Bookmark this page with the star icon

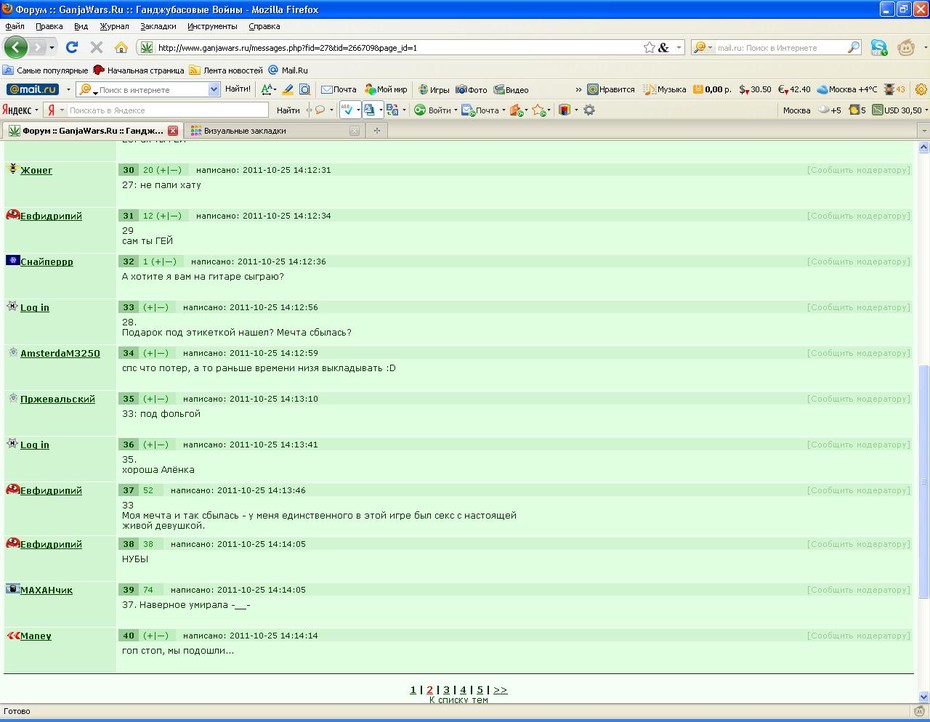tap(649, 47)
